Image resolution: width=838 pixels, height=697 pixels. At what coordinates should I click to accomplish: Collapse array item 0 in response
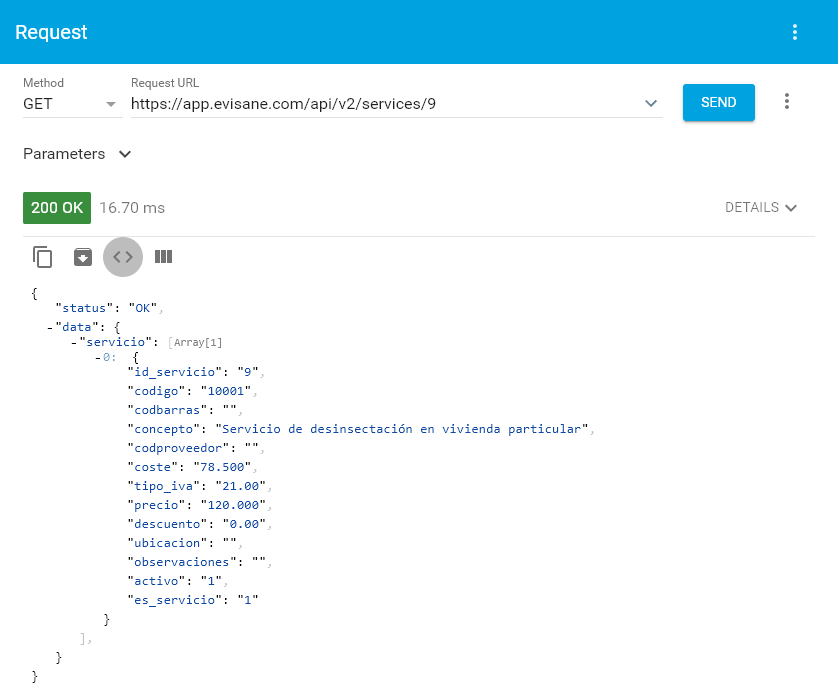tap(97, 357)
